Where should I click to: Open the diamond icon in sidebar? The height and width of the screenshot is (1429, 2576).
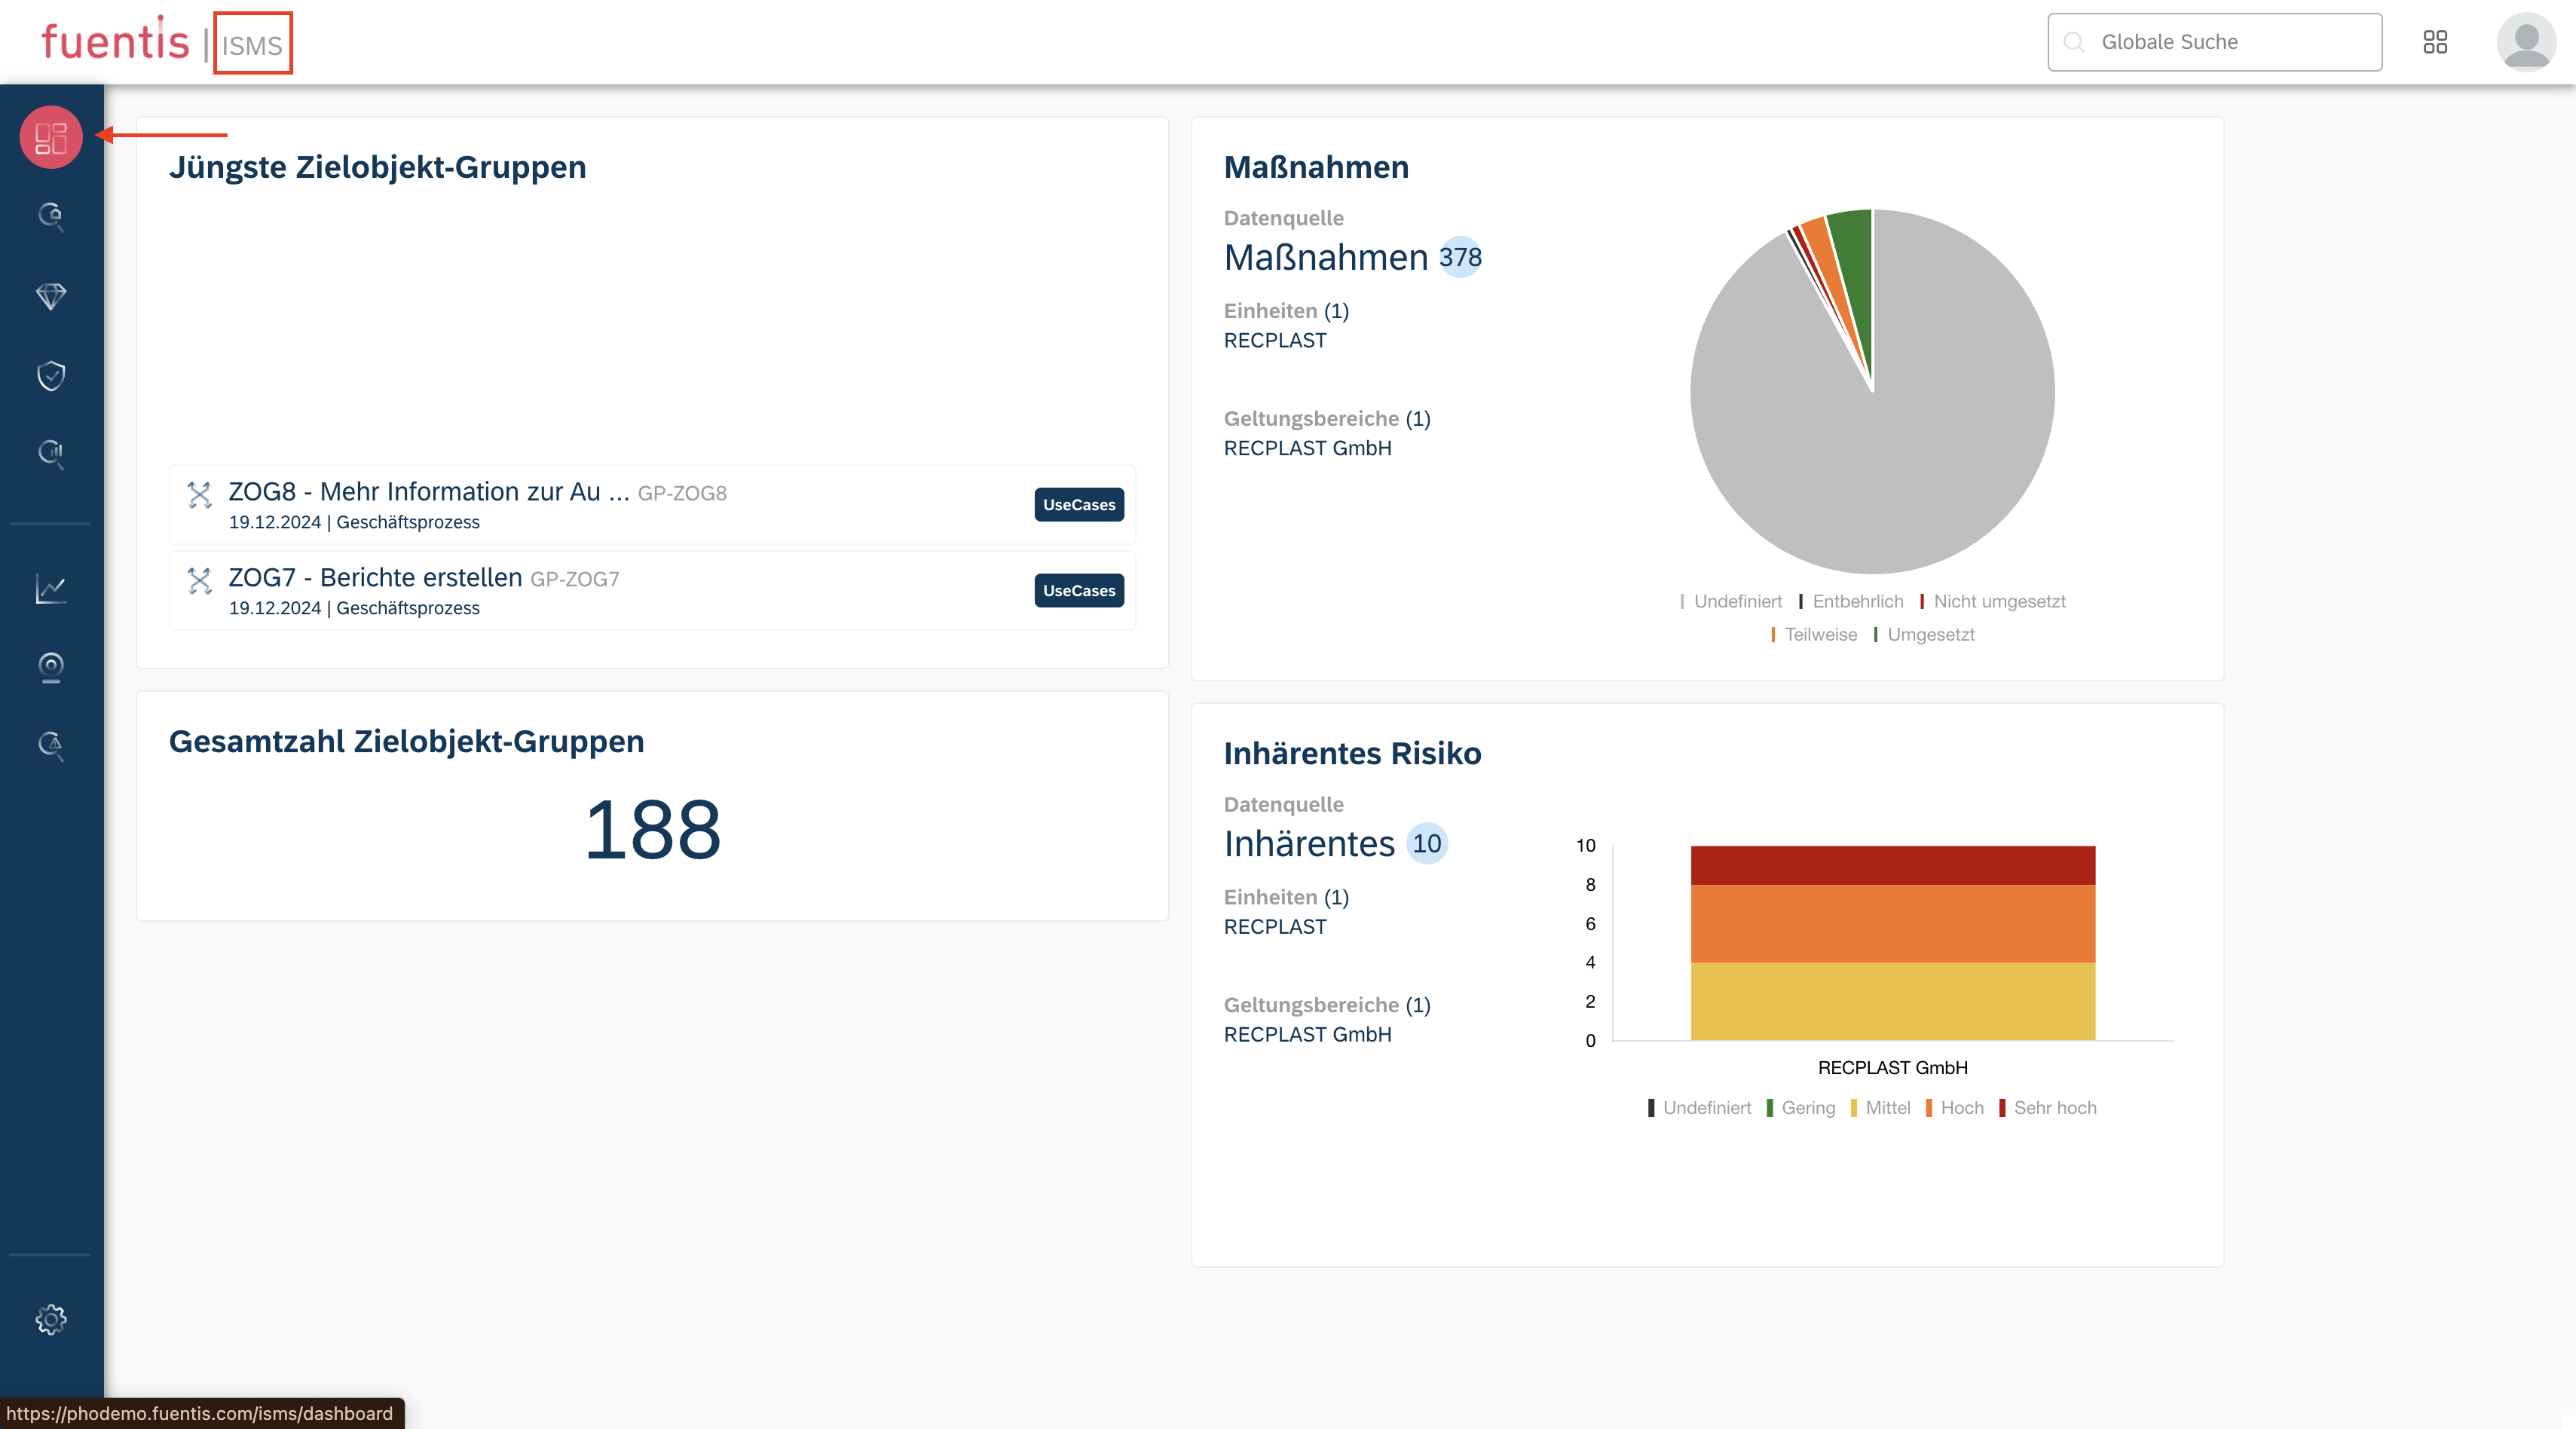[51, 296]
